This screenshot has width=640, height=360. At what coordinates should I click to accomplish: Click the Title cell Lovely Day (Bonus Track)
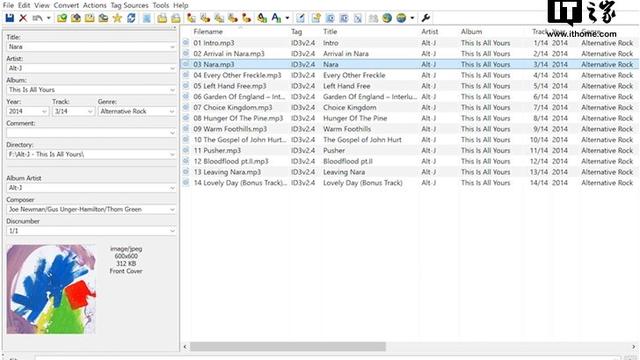tap(362, 182)
